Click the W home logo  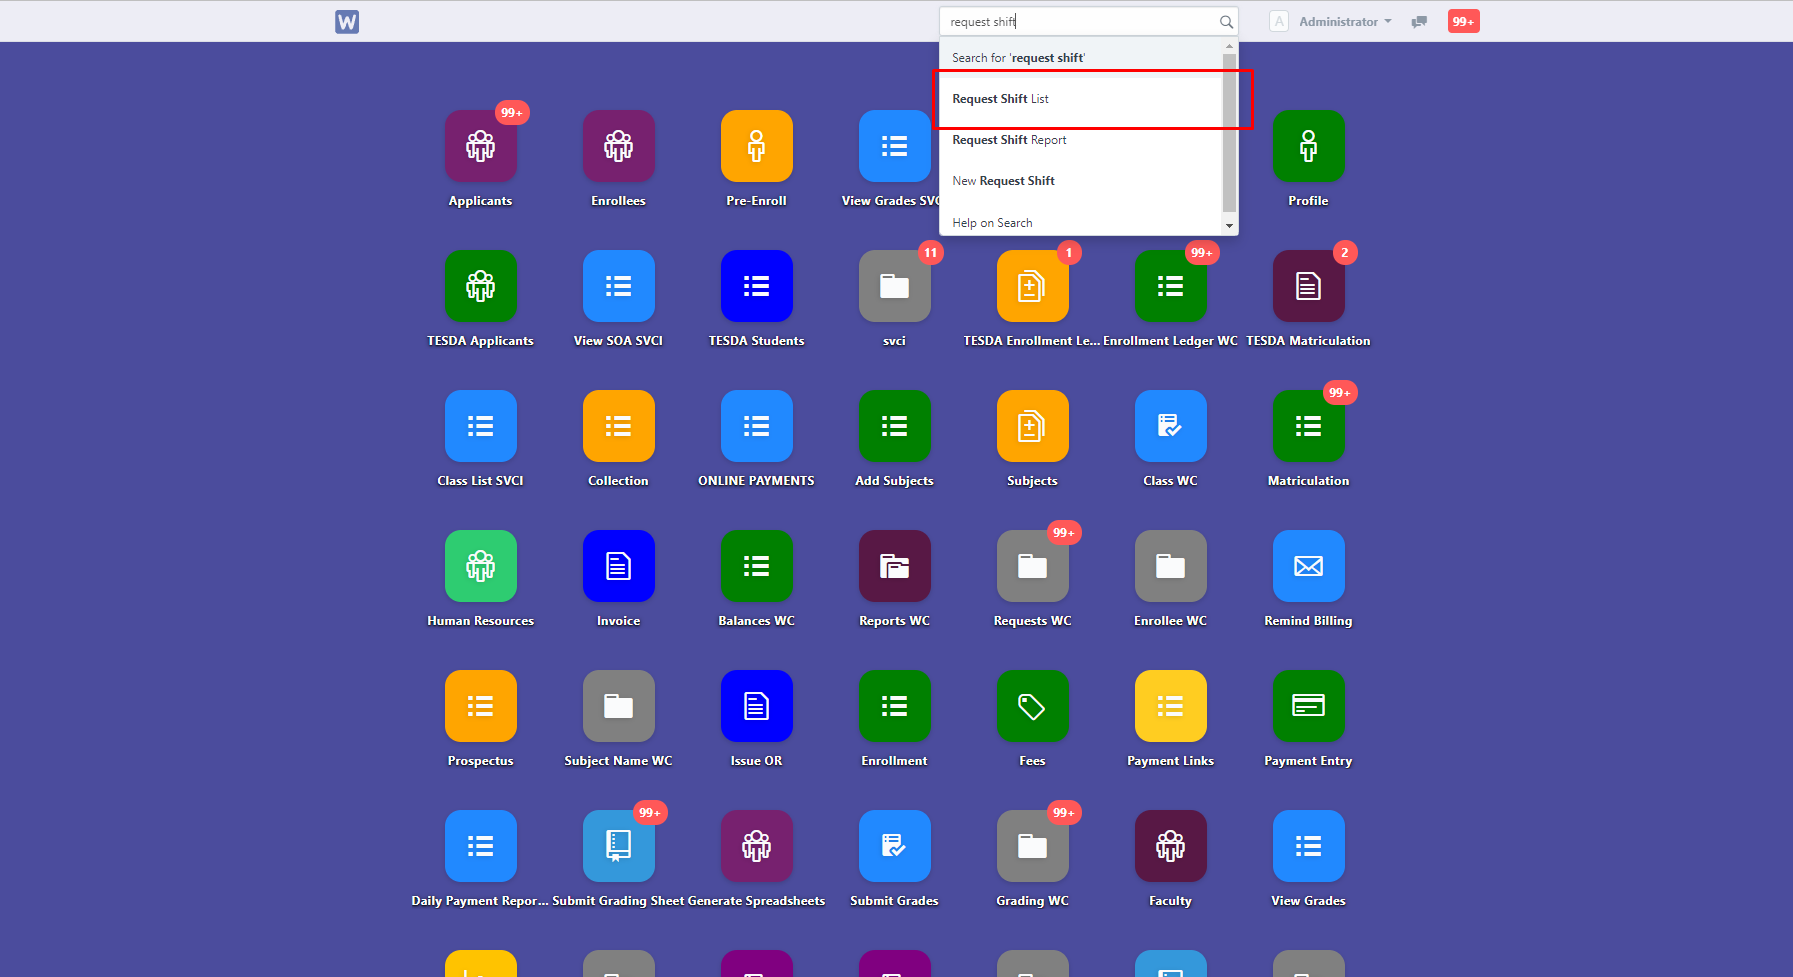click(347, 22)
